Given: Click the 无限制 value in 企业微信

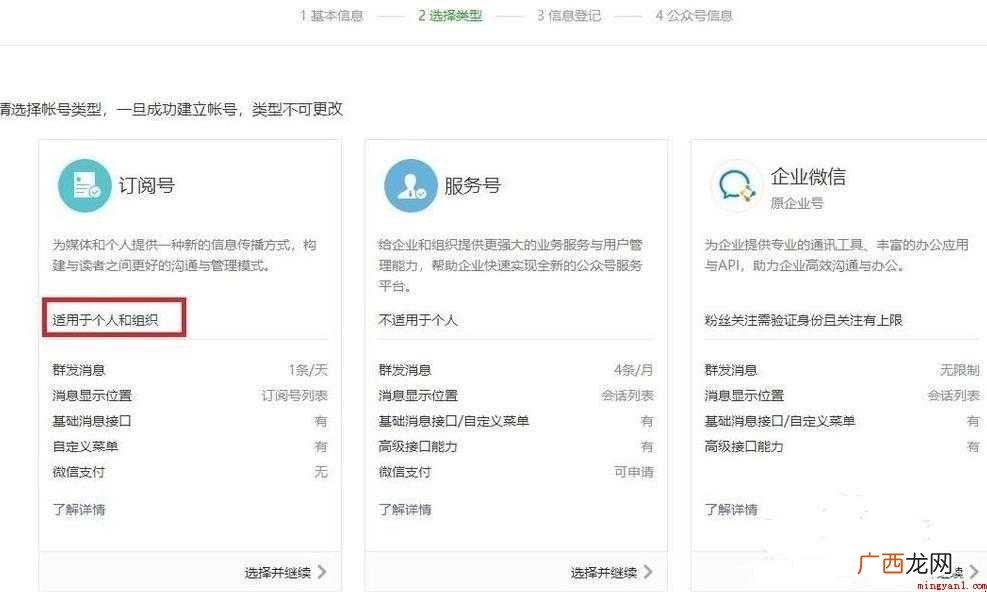Looking at the screenshot, I should coord(961,370).
